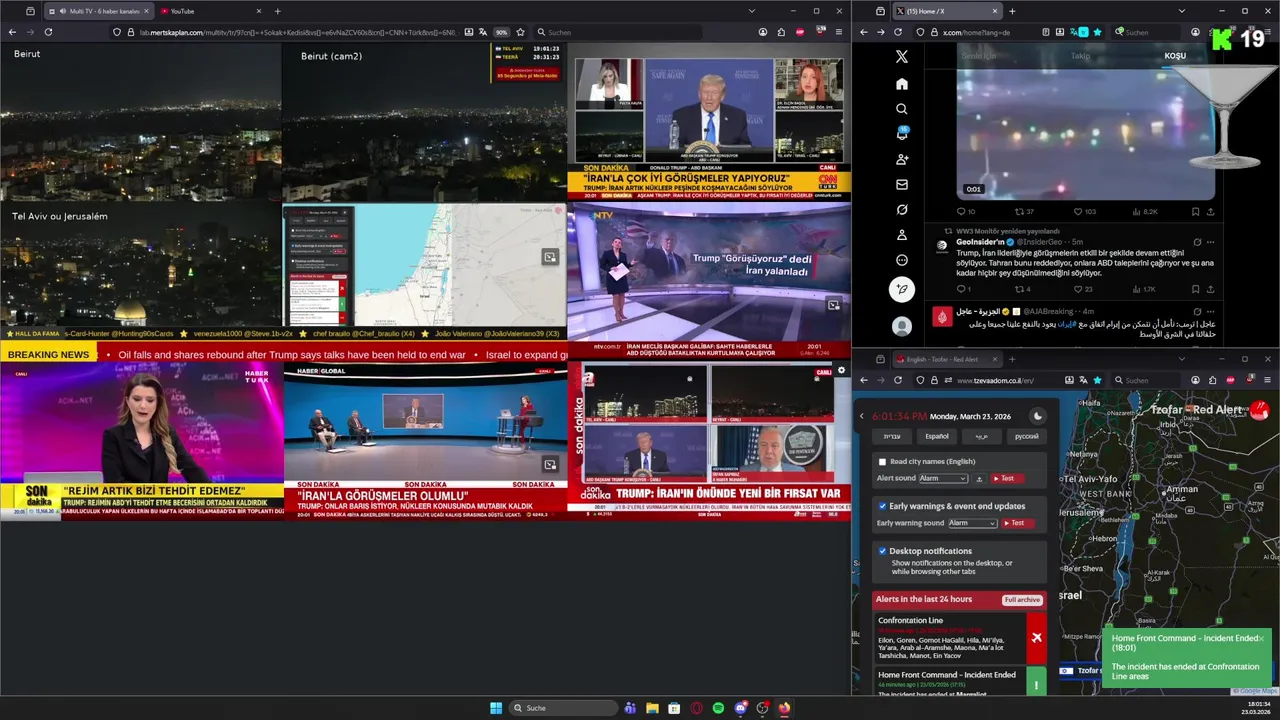Image resolution: width=1280 pixels, height=720 pixels.
Task: Click Test button beside Early warning sound
Action: (x=1017, y=523)
